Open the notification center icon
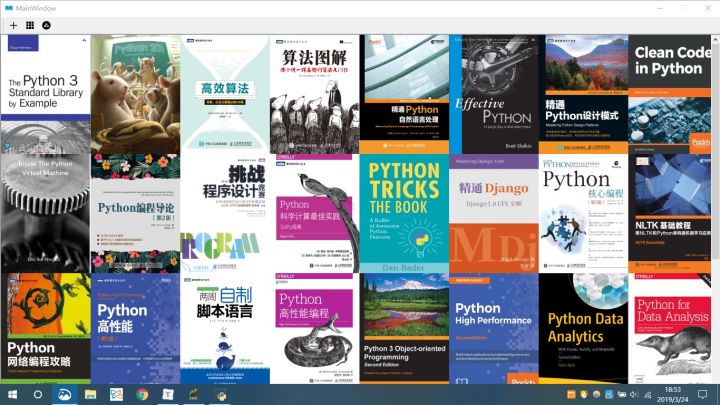This screenshot has height=405, width=720. tap(703, 394)
